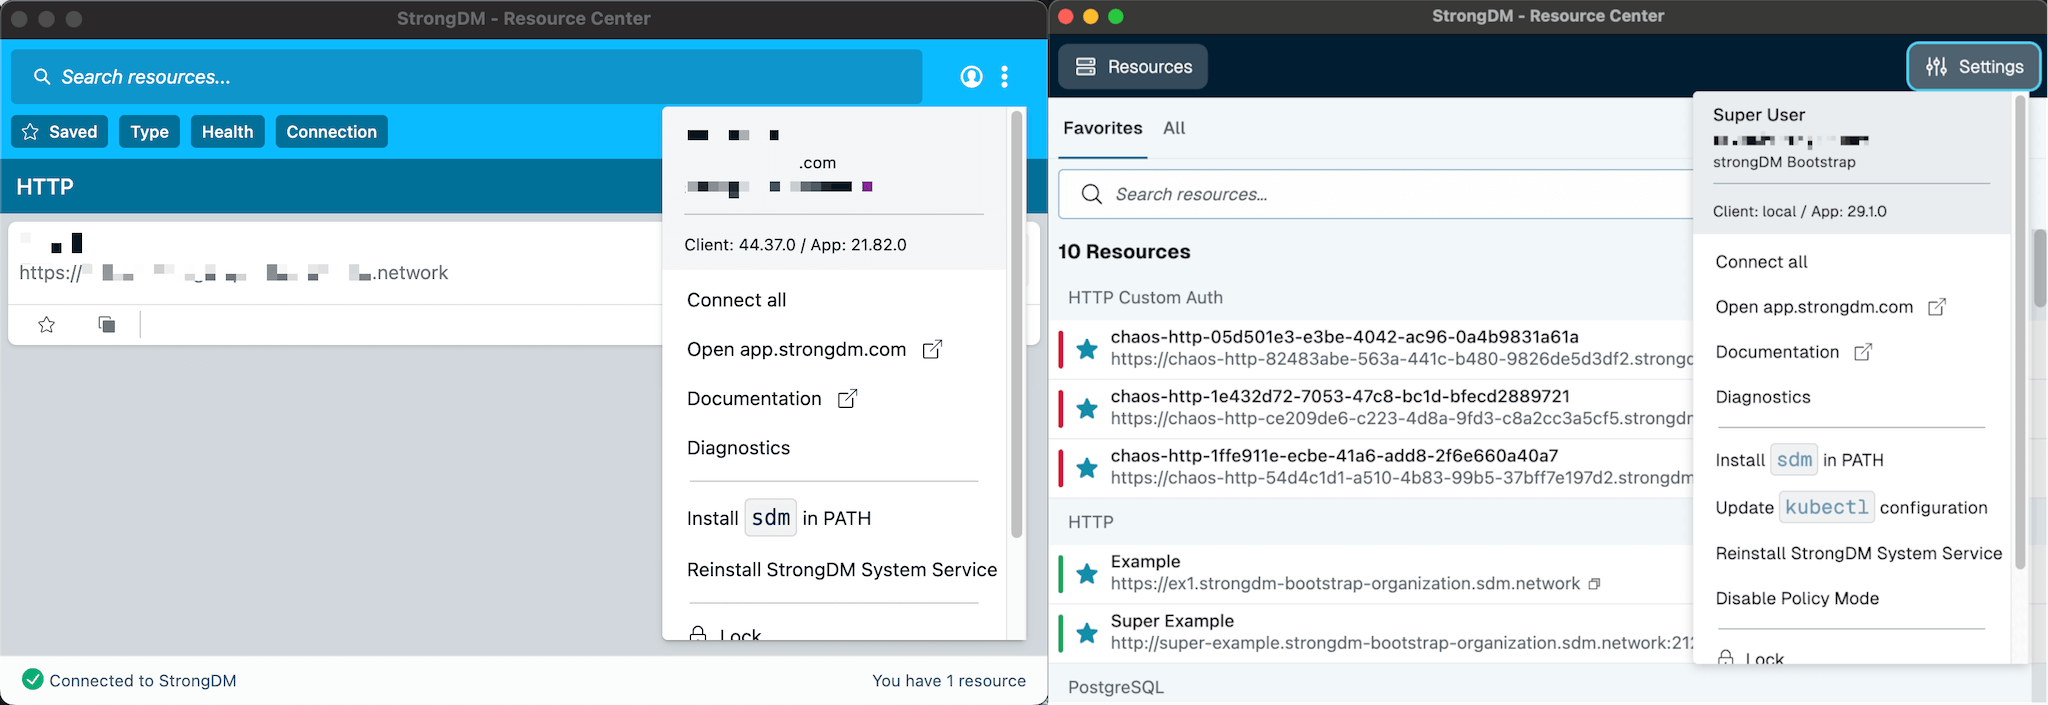Viewport: 2048px width, 705px height.
Task: Open the user account icon in left window
Action: 971,77
